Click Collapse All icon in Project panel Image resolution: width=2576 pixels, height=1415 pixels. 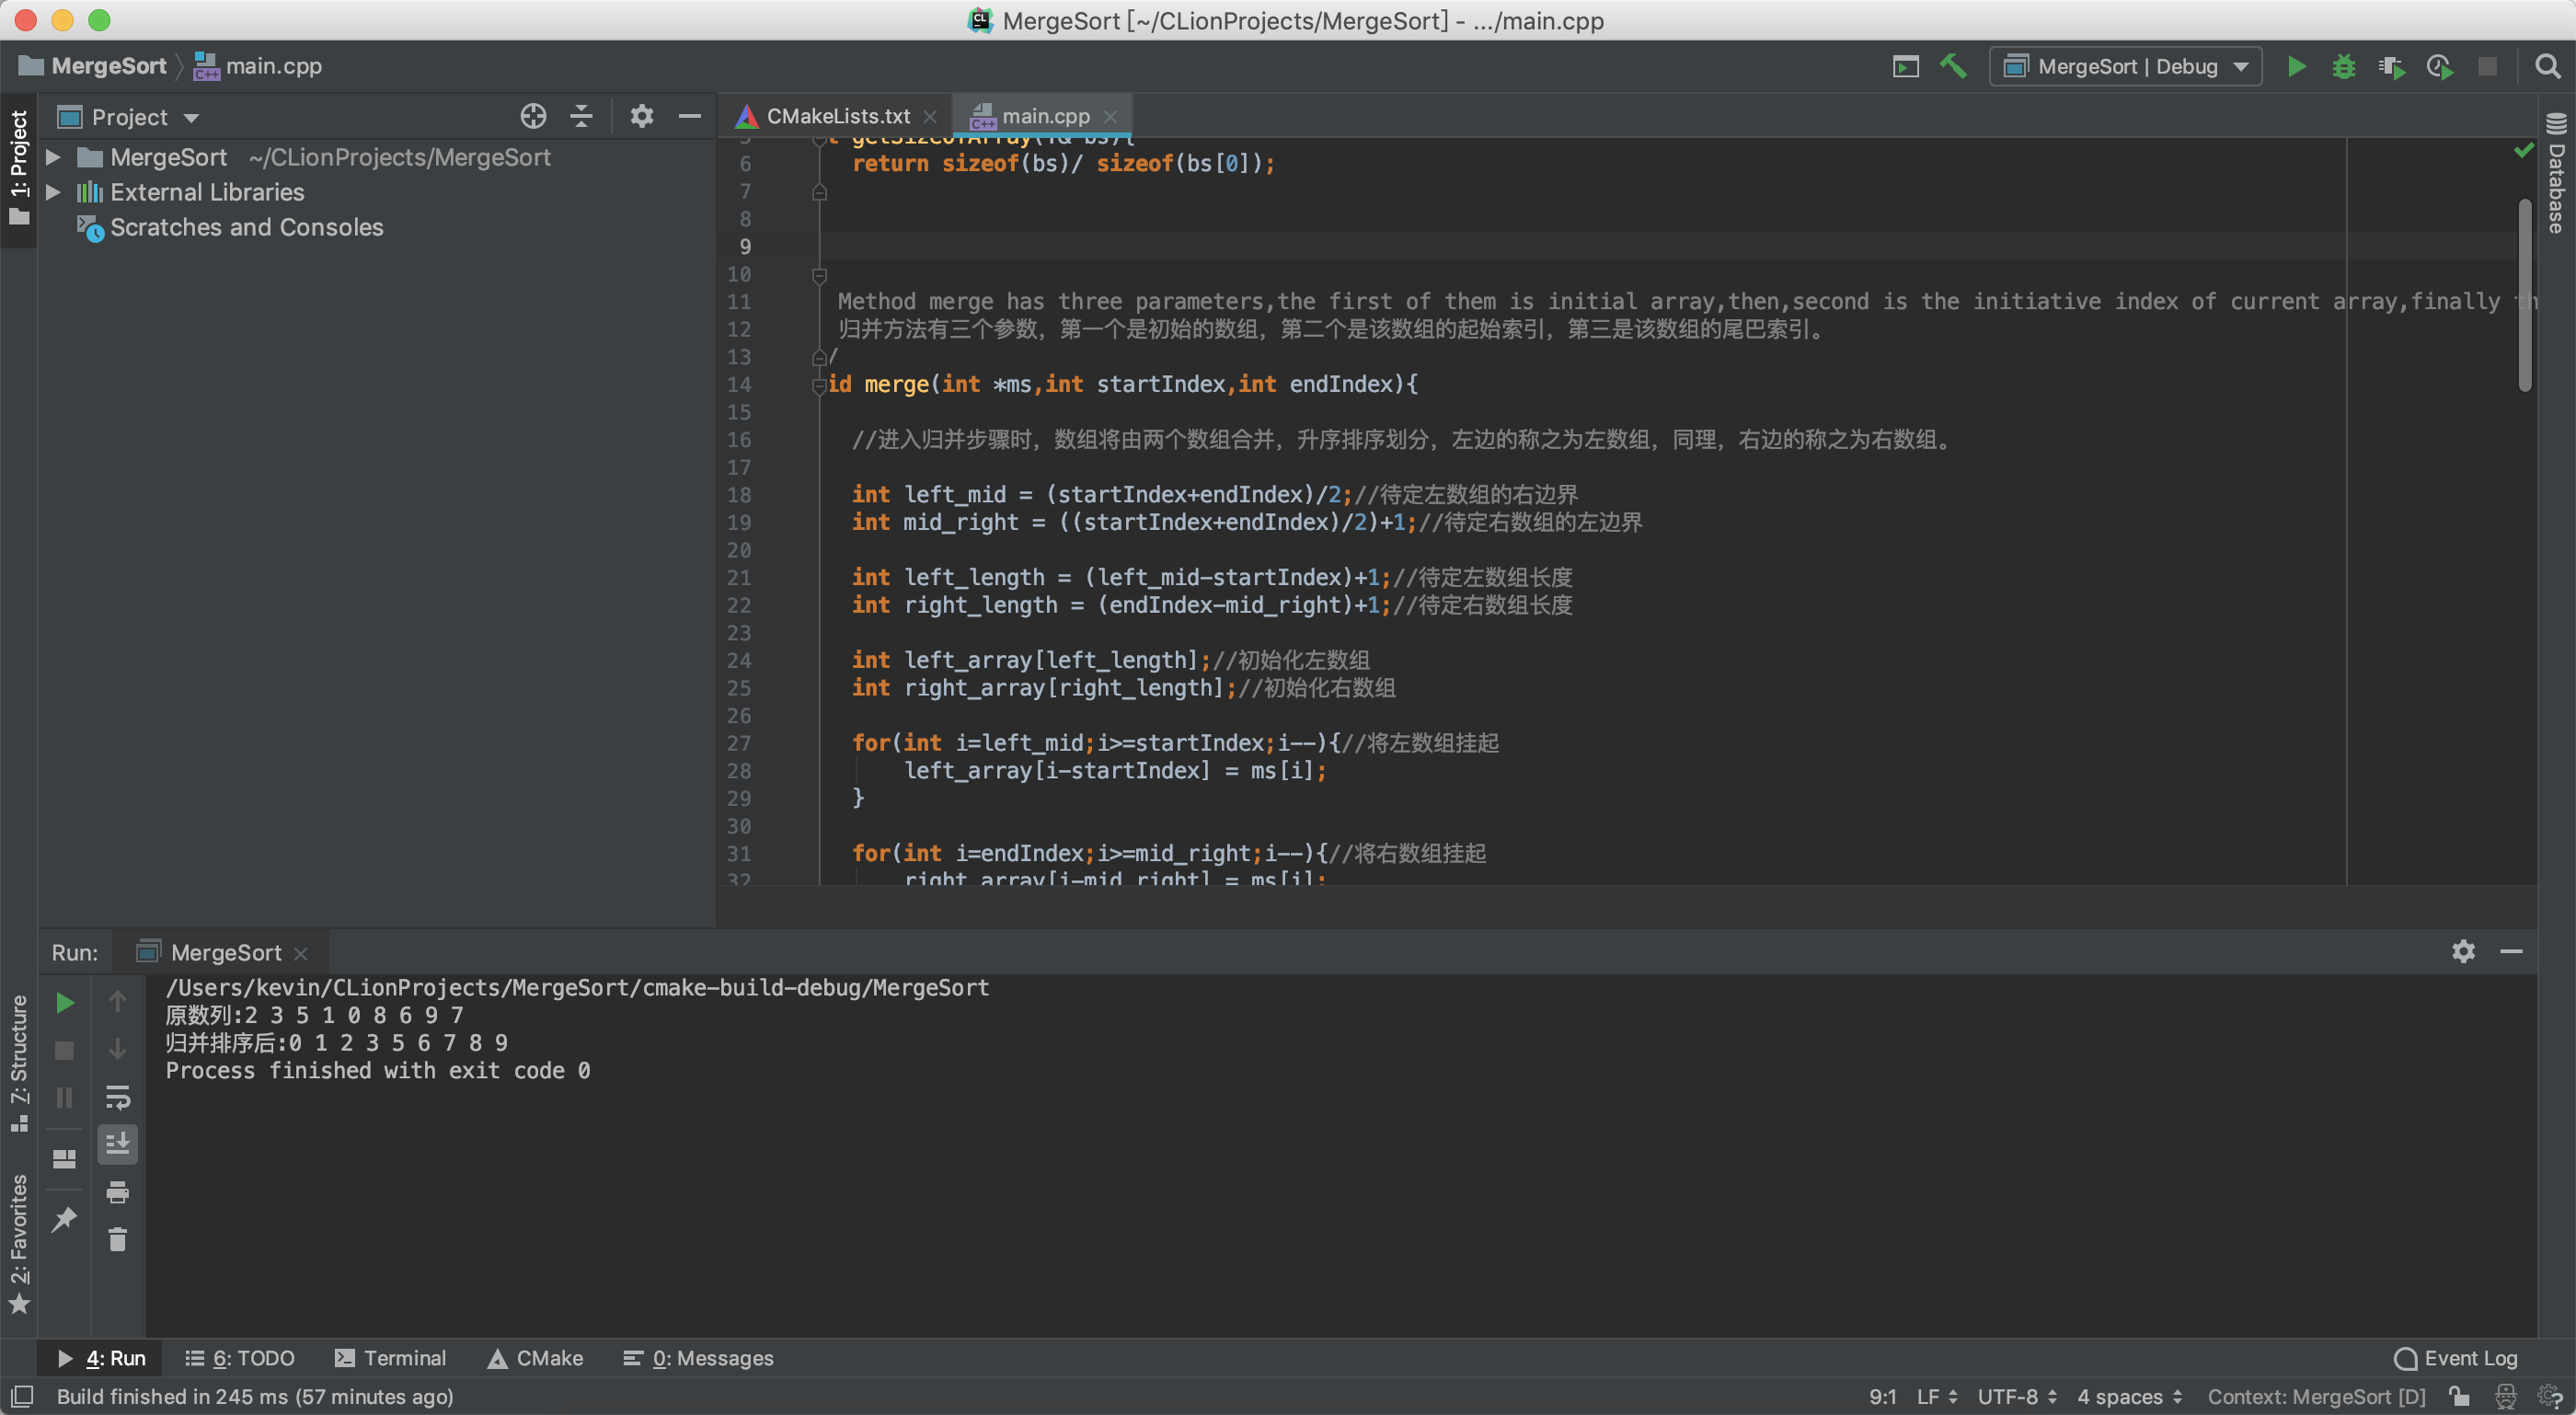[581, 116]
